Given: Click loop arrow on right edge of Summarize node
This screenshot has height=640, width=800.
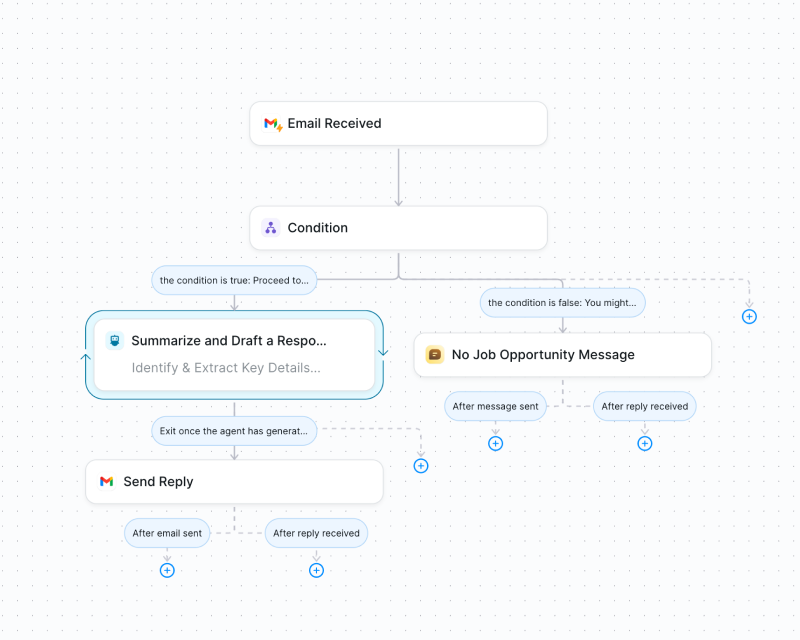Looking at the screenshot, I should (x=383, y=352).
